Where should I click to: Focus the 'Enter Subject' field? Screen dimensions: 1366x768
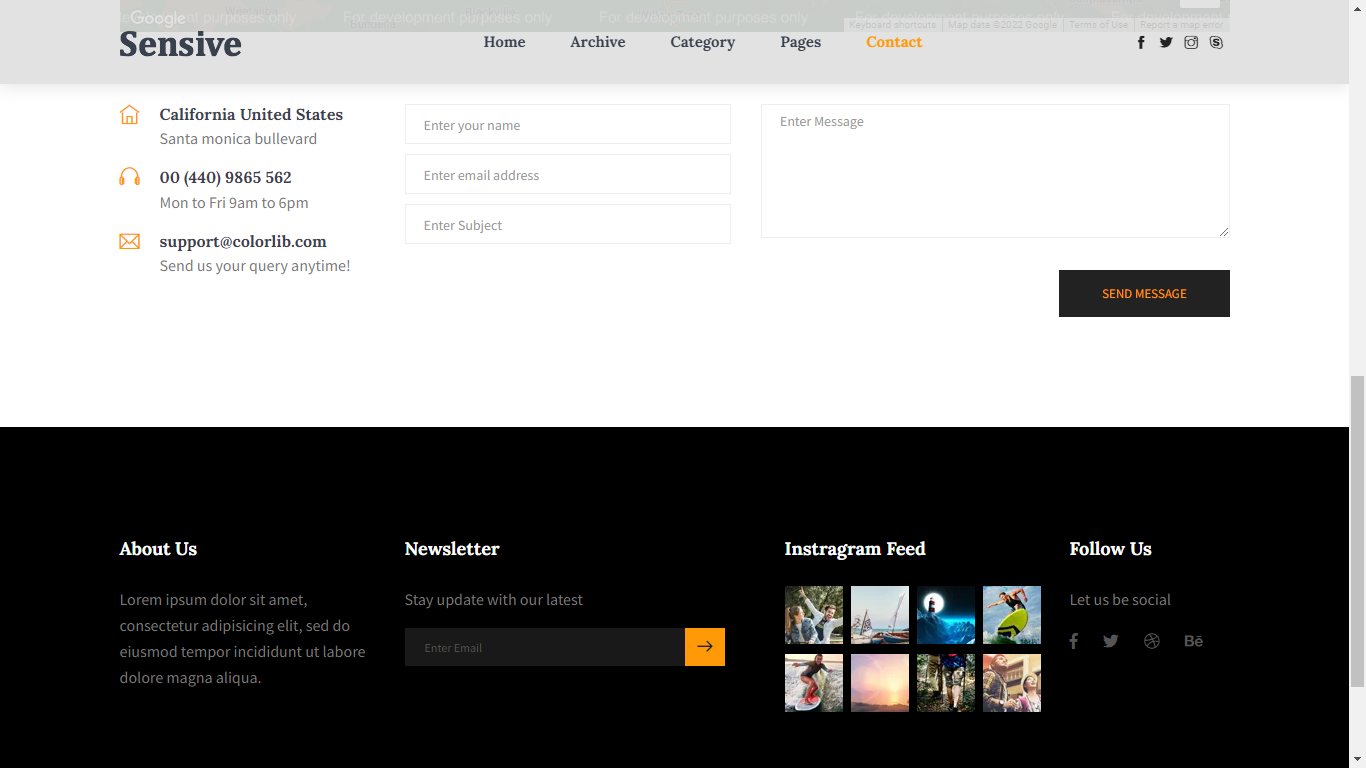point(568,224)
